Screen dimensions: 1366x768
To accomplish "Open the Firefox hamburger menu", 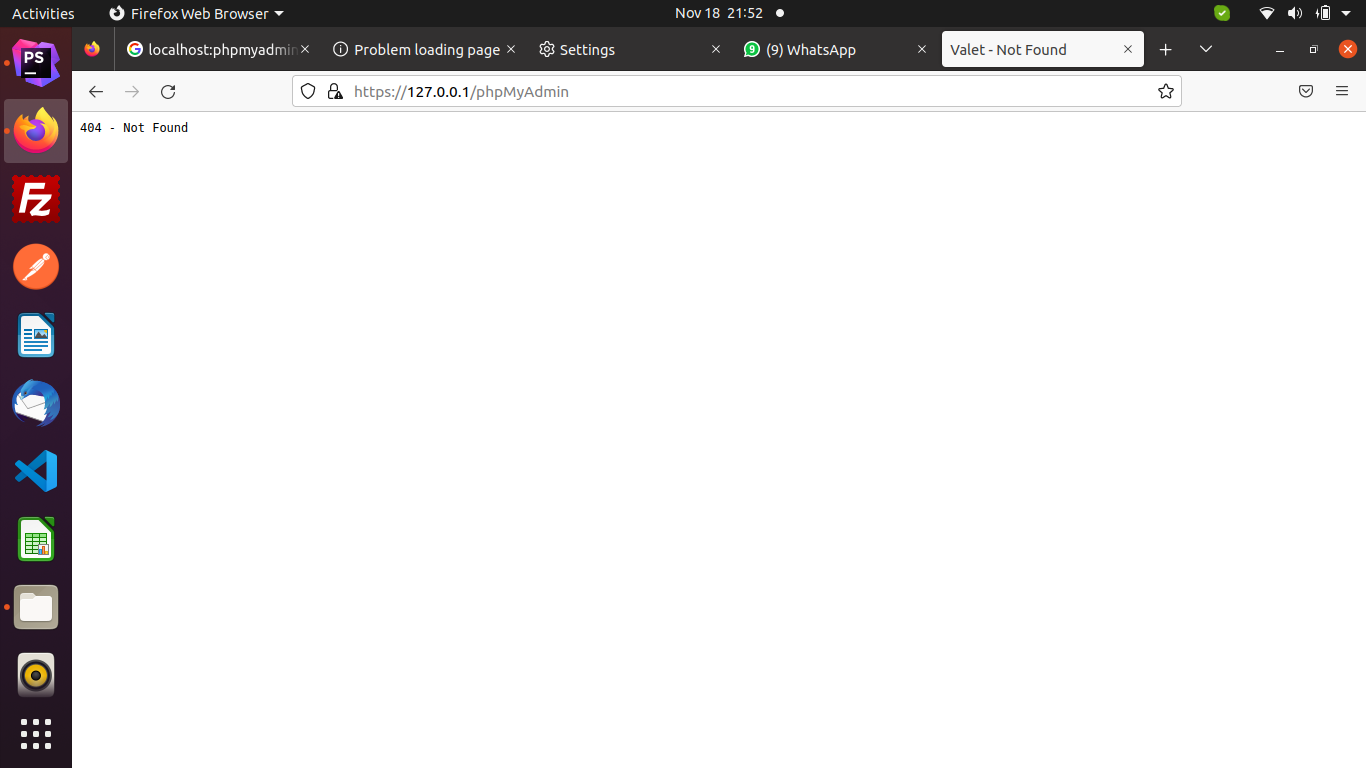I will click(x=1342, y=92).
